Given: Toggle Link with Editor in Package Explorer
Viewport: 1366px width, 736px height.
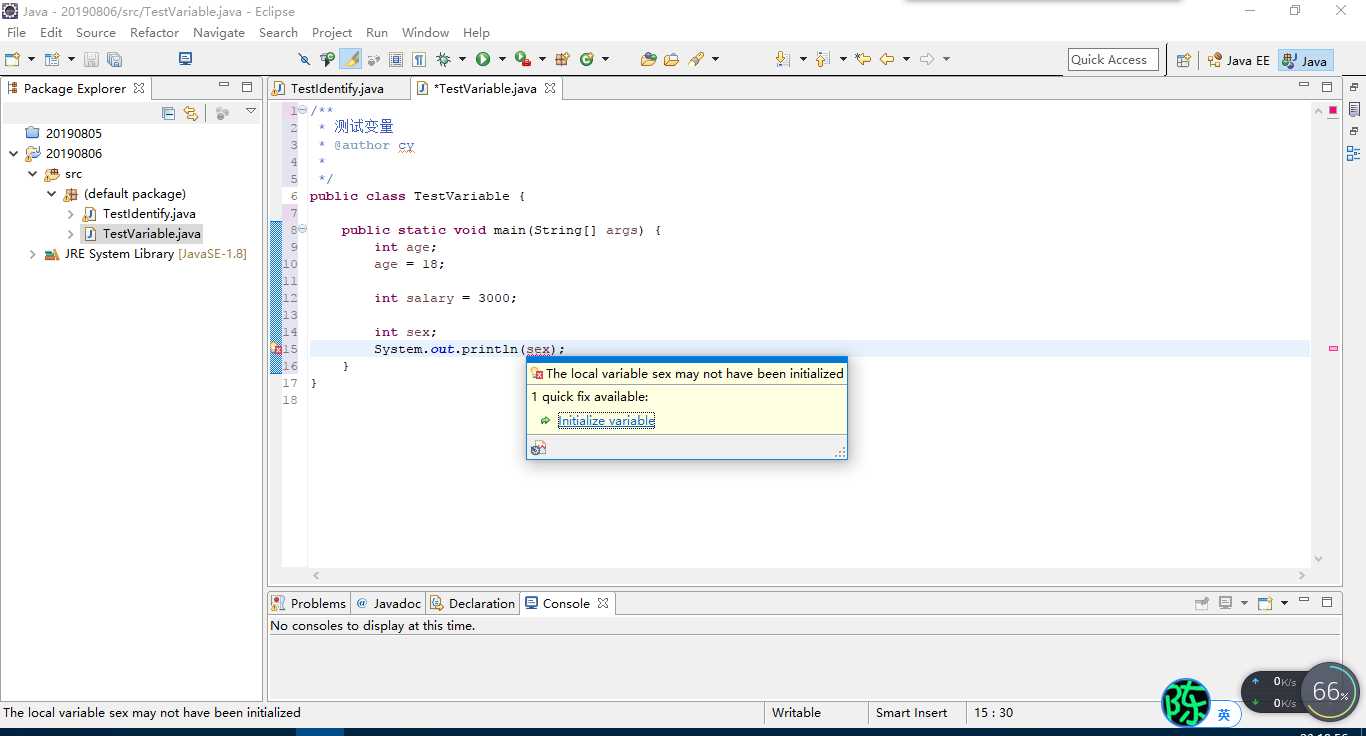Looking at the screenshot, I should coord(191,114).
